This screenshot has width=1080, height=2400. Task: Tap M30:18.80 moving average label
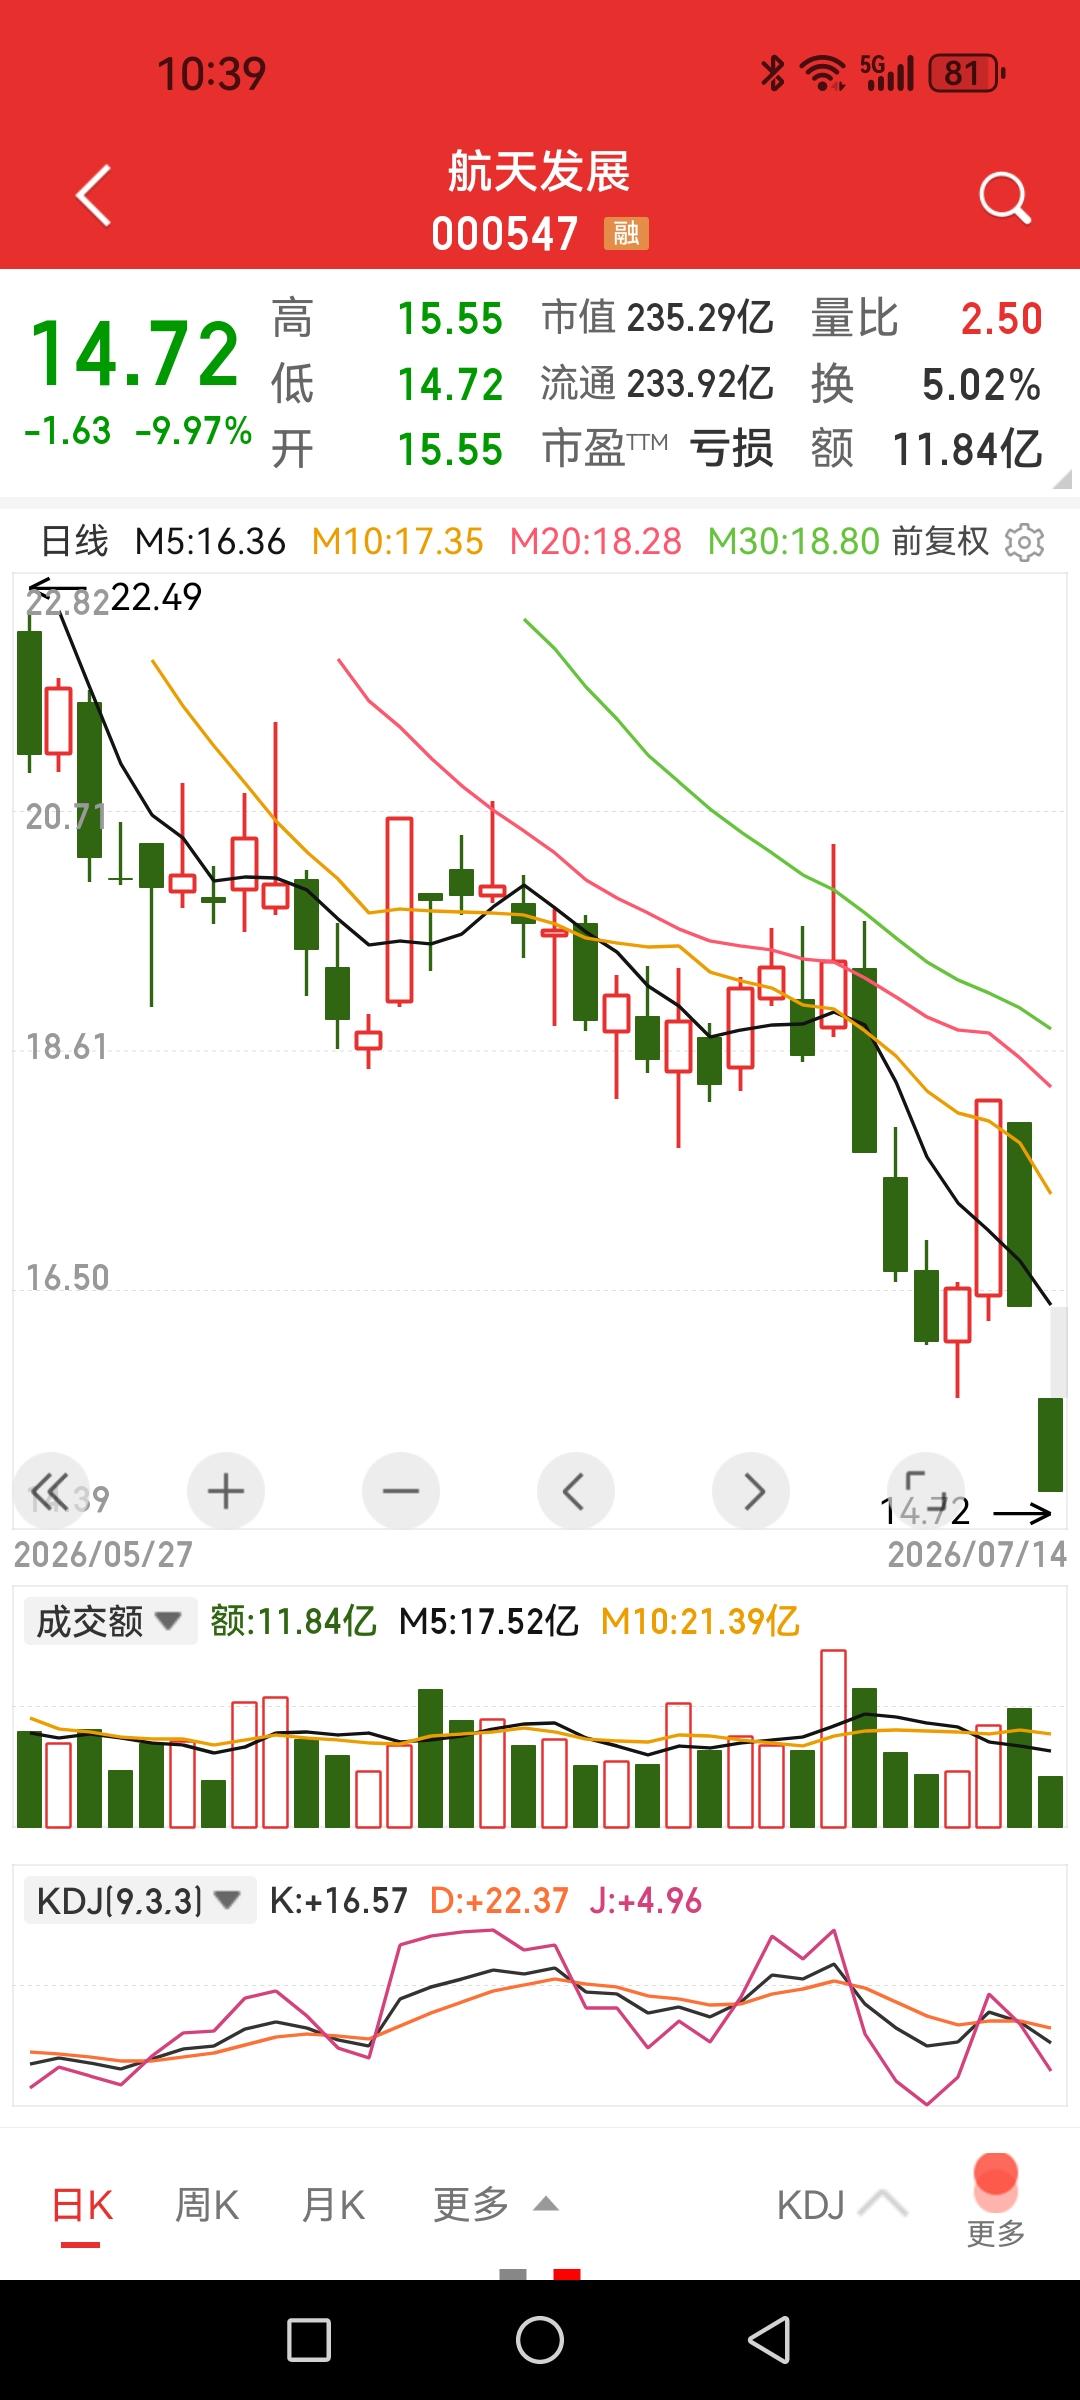coord(794,542)
